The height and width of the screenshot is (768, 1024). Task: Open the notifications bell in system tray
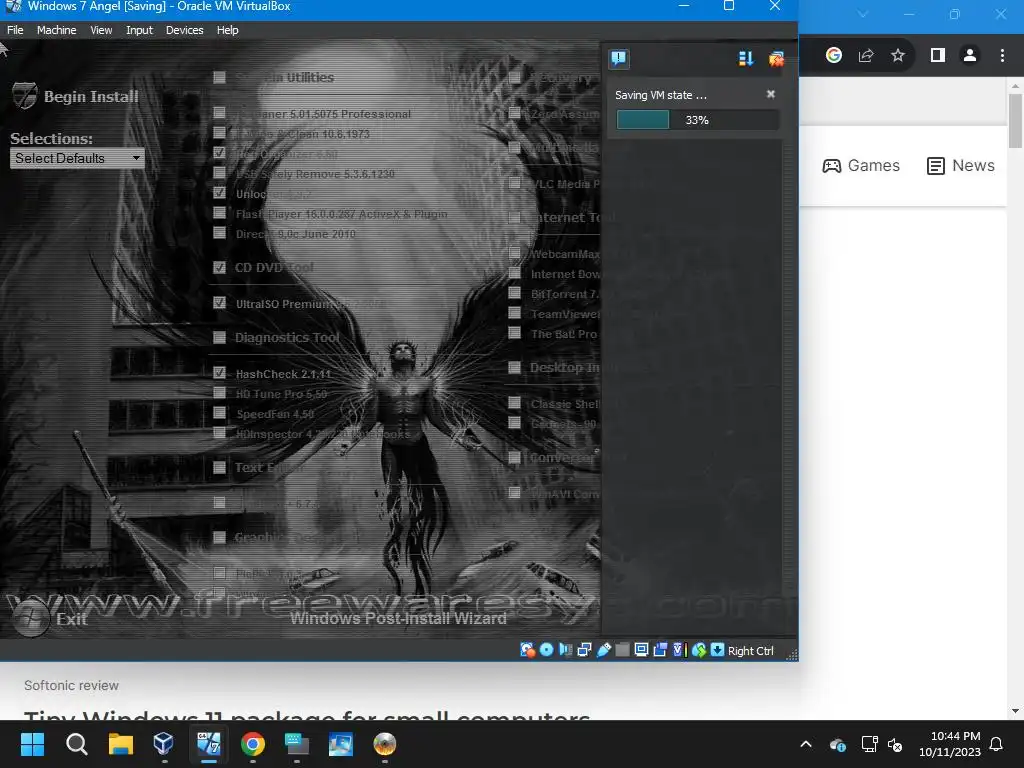(997, 744)
